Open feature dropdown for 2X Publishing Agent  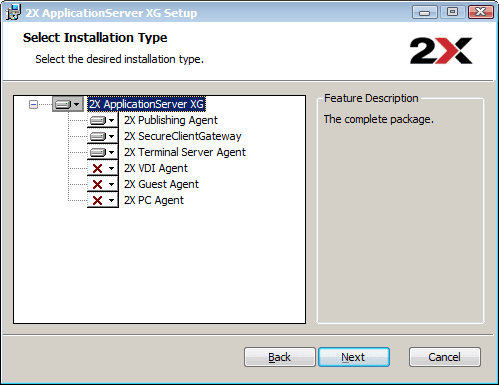pos(103,120)
